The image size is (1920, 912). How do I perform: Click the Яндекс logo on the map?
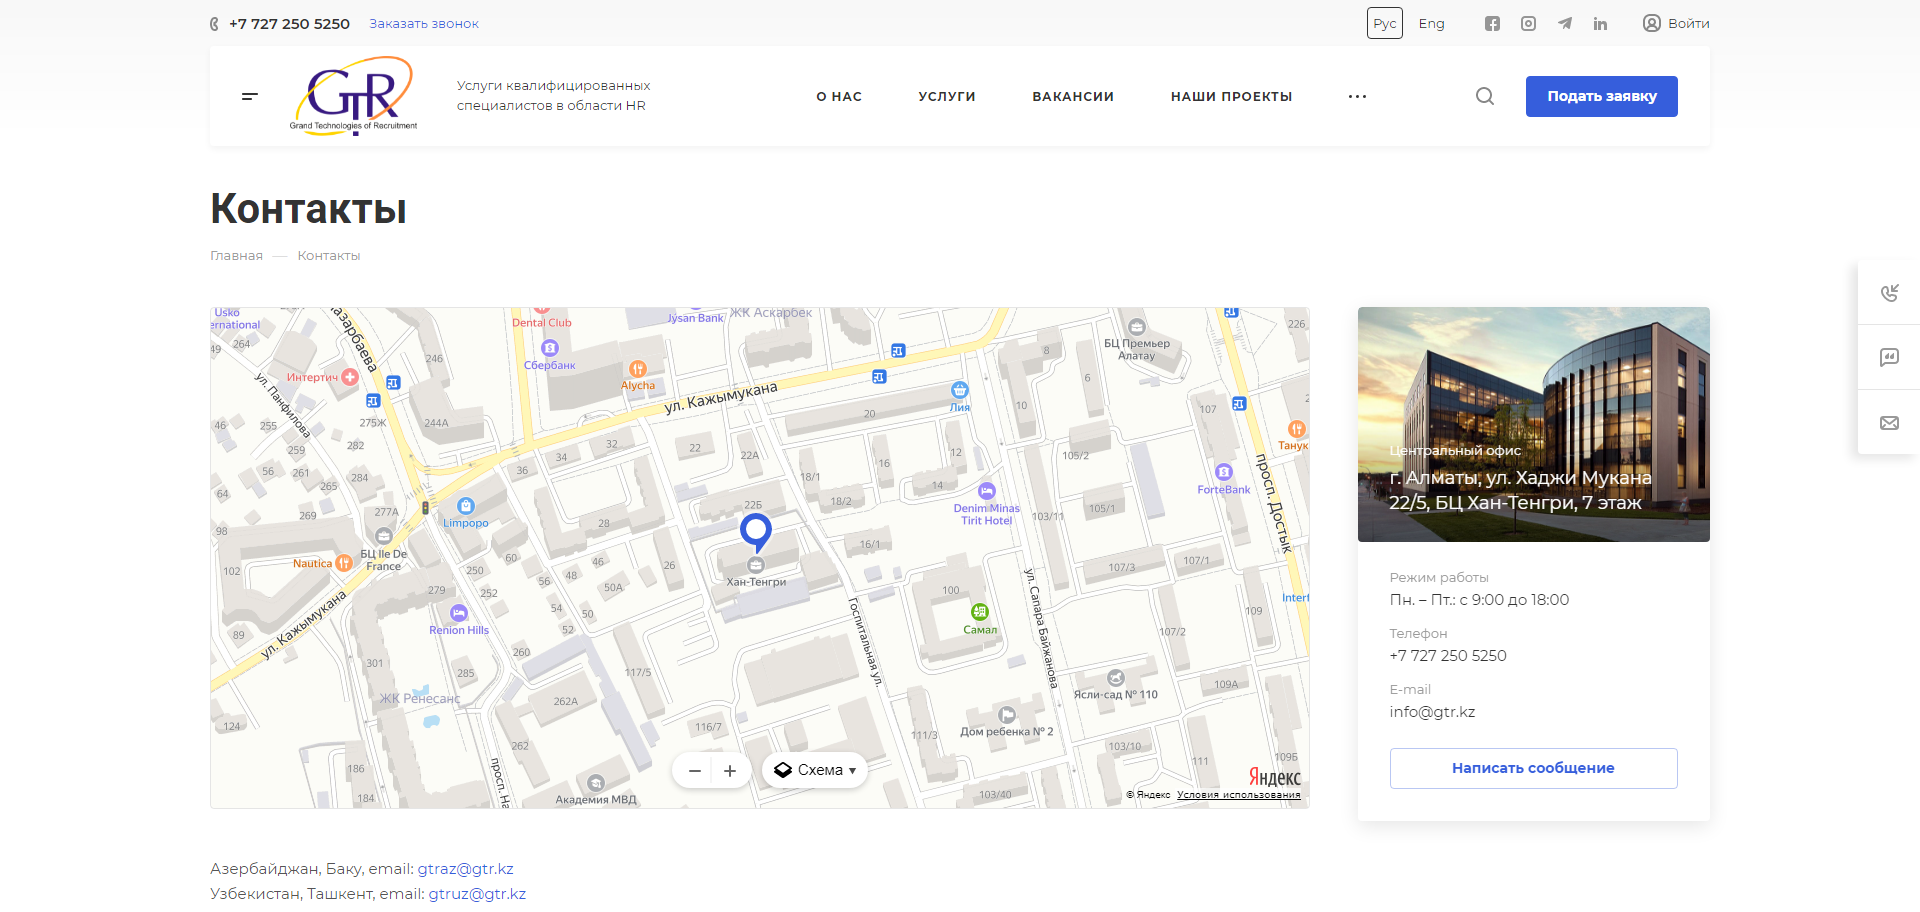coord(1274,777)
